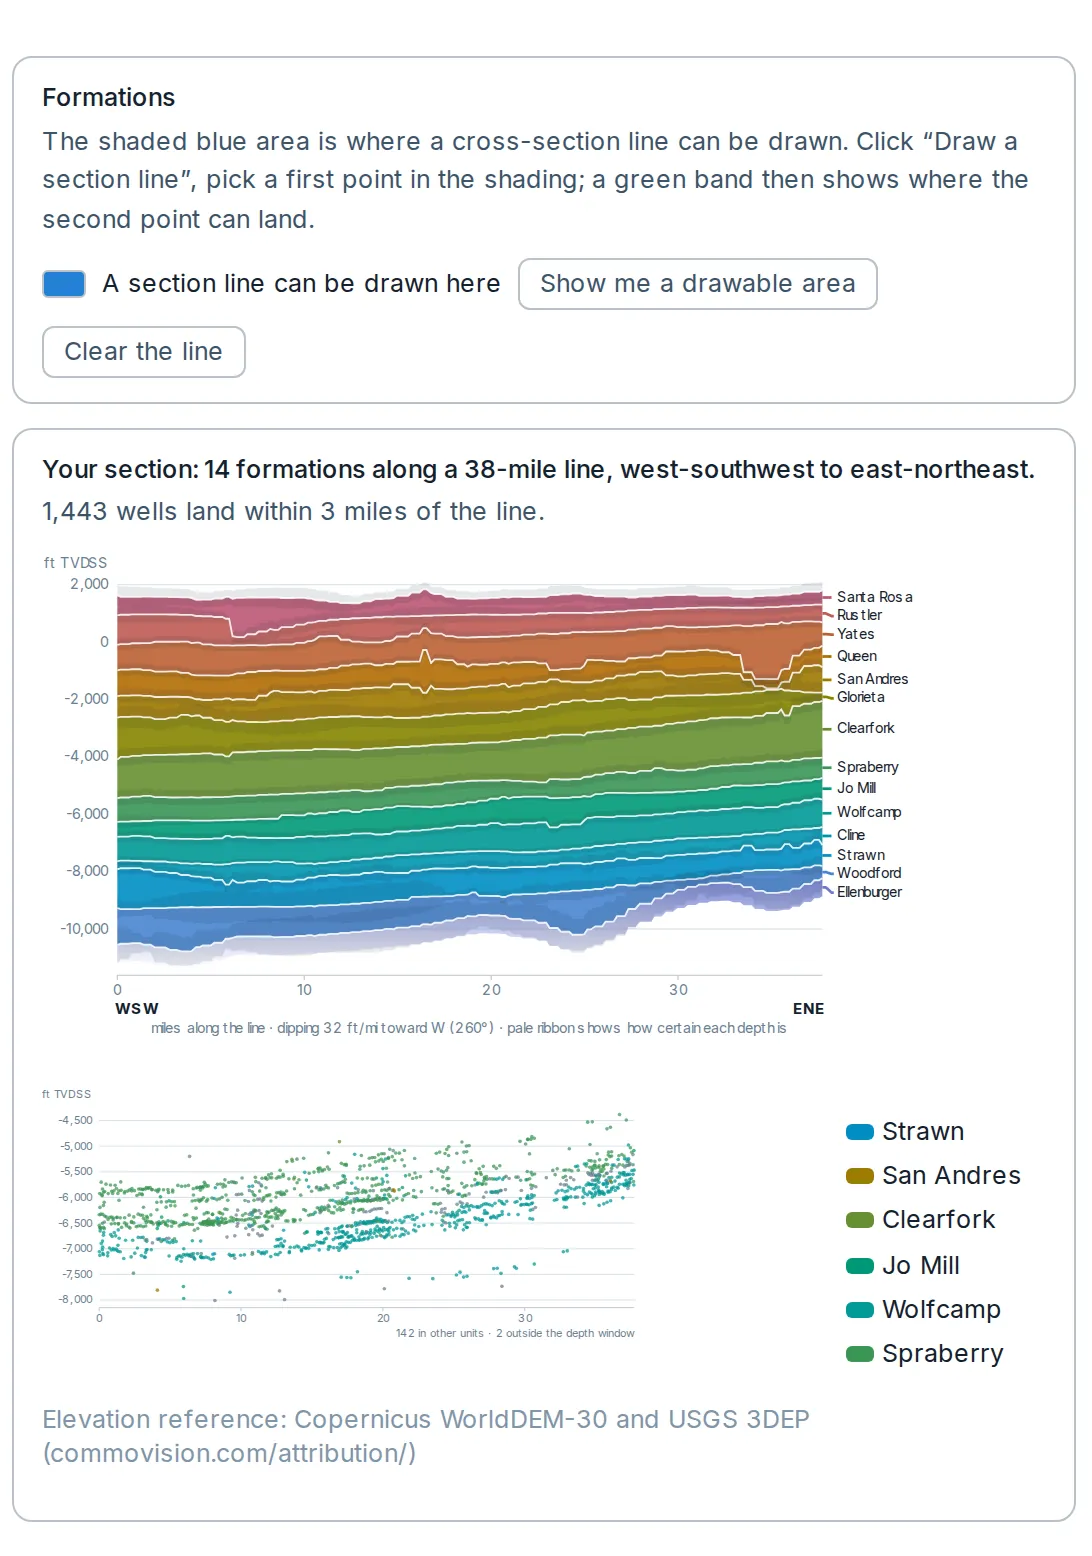Select the Queen formation label
Viewport: 1092px width, 1556px height.
[x=857, y=656]
